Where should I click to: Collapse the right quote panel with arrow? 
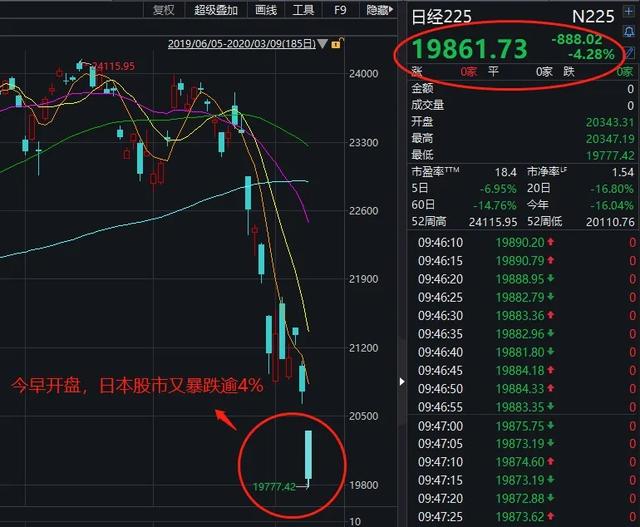pyautogui.click(x=402, y=382)
